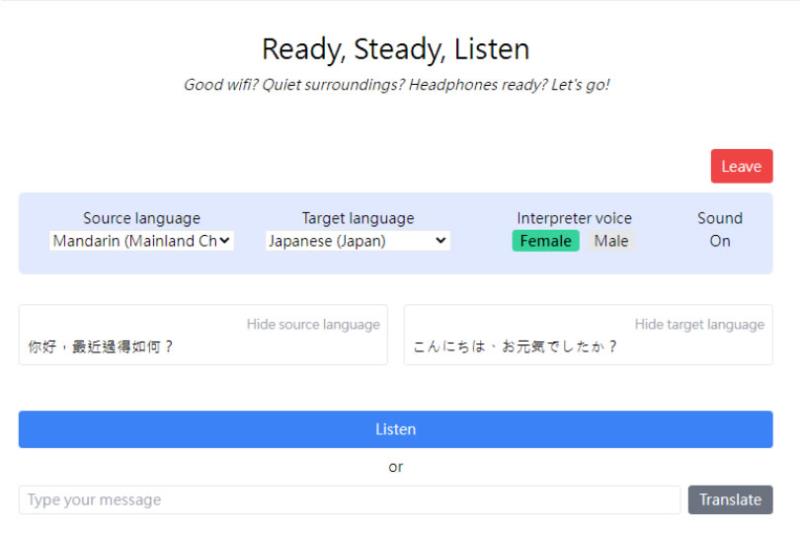Click Hide target language link
Viewport: 800px width, 535px height.
click(699, 324)
